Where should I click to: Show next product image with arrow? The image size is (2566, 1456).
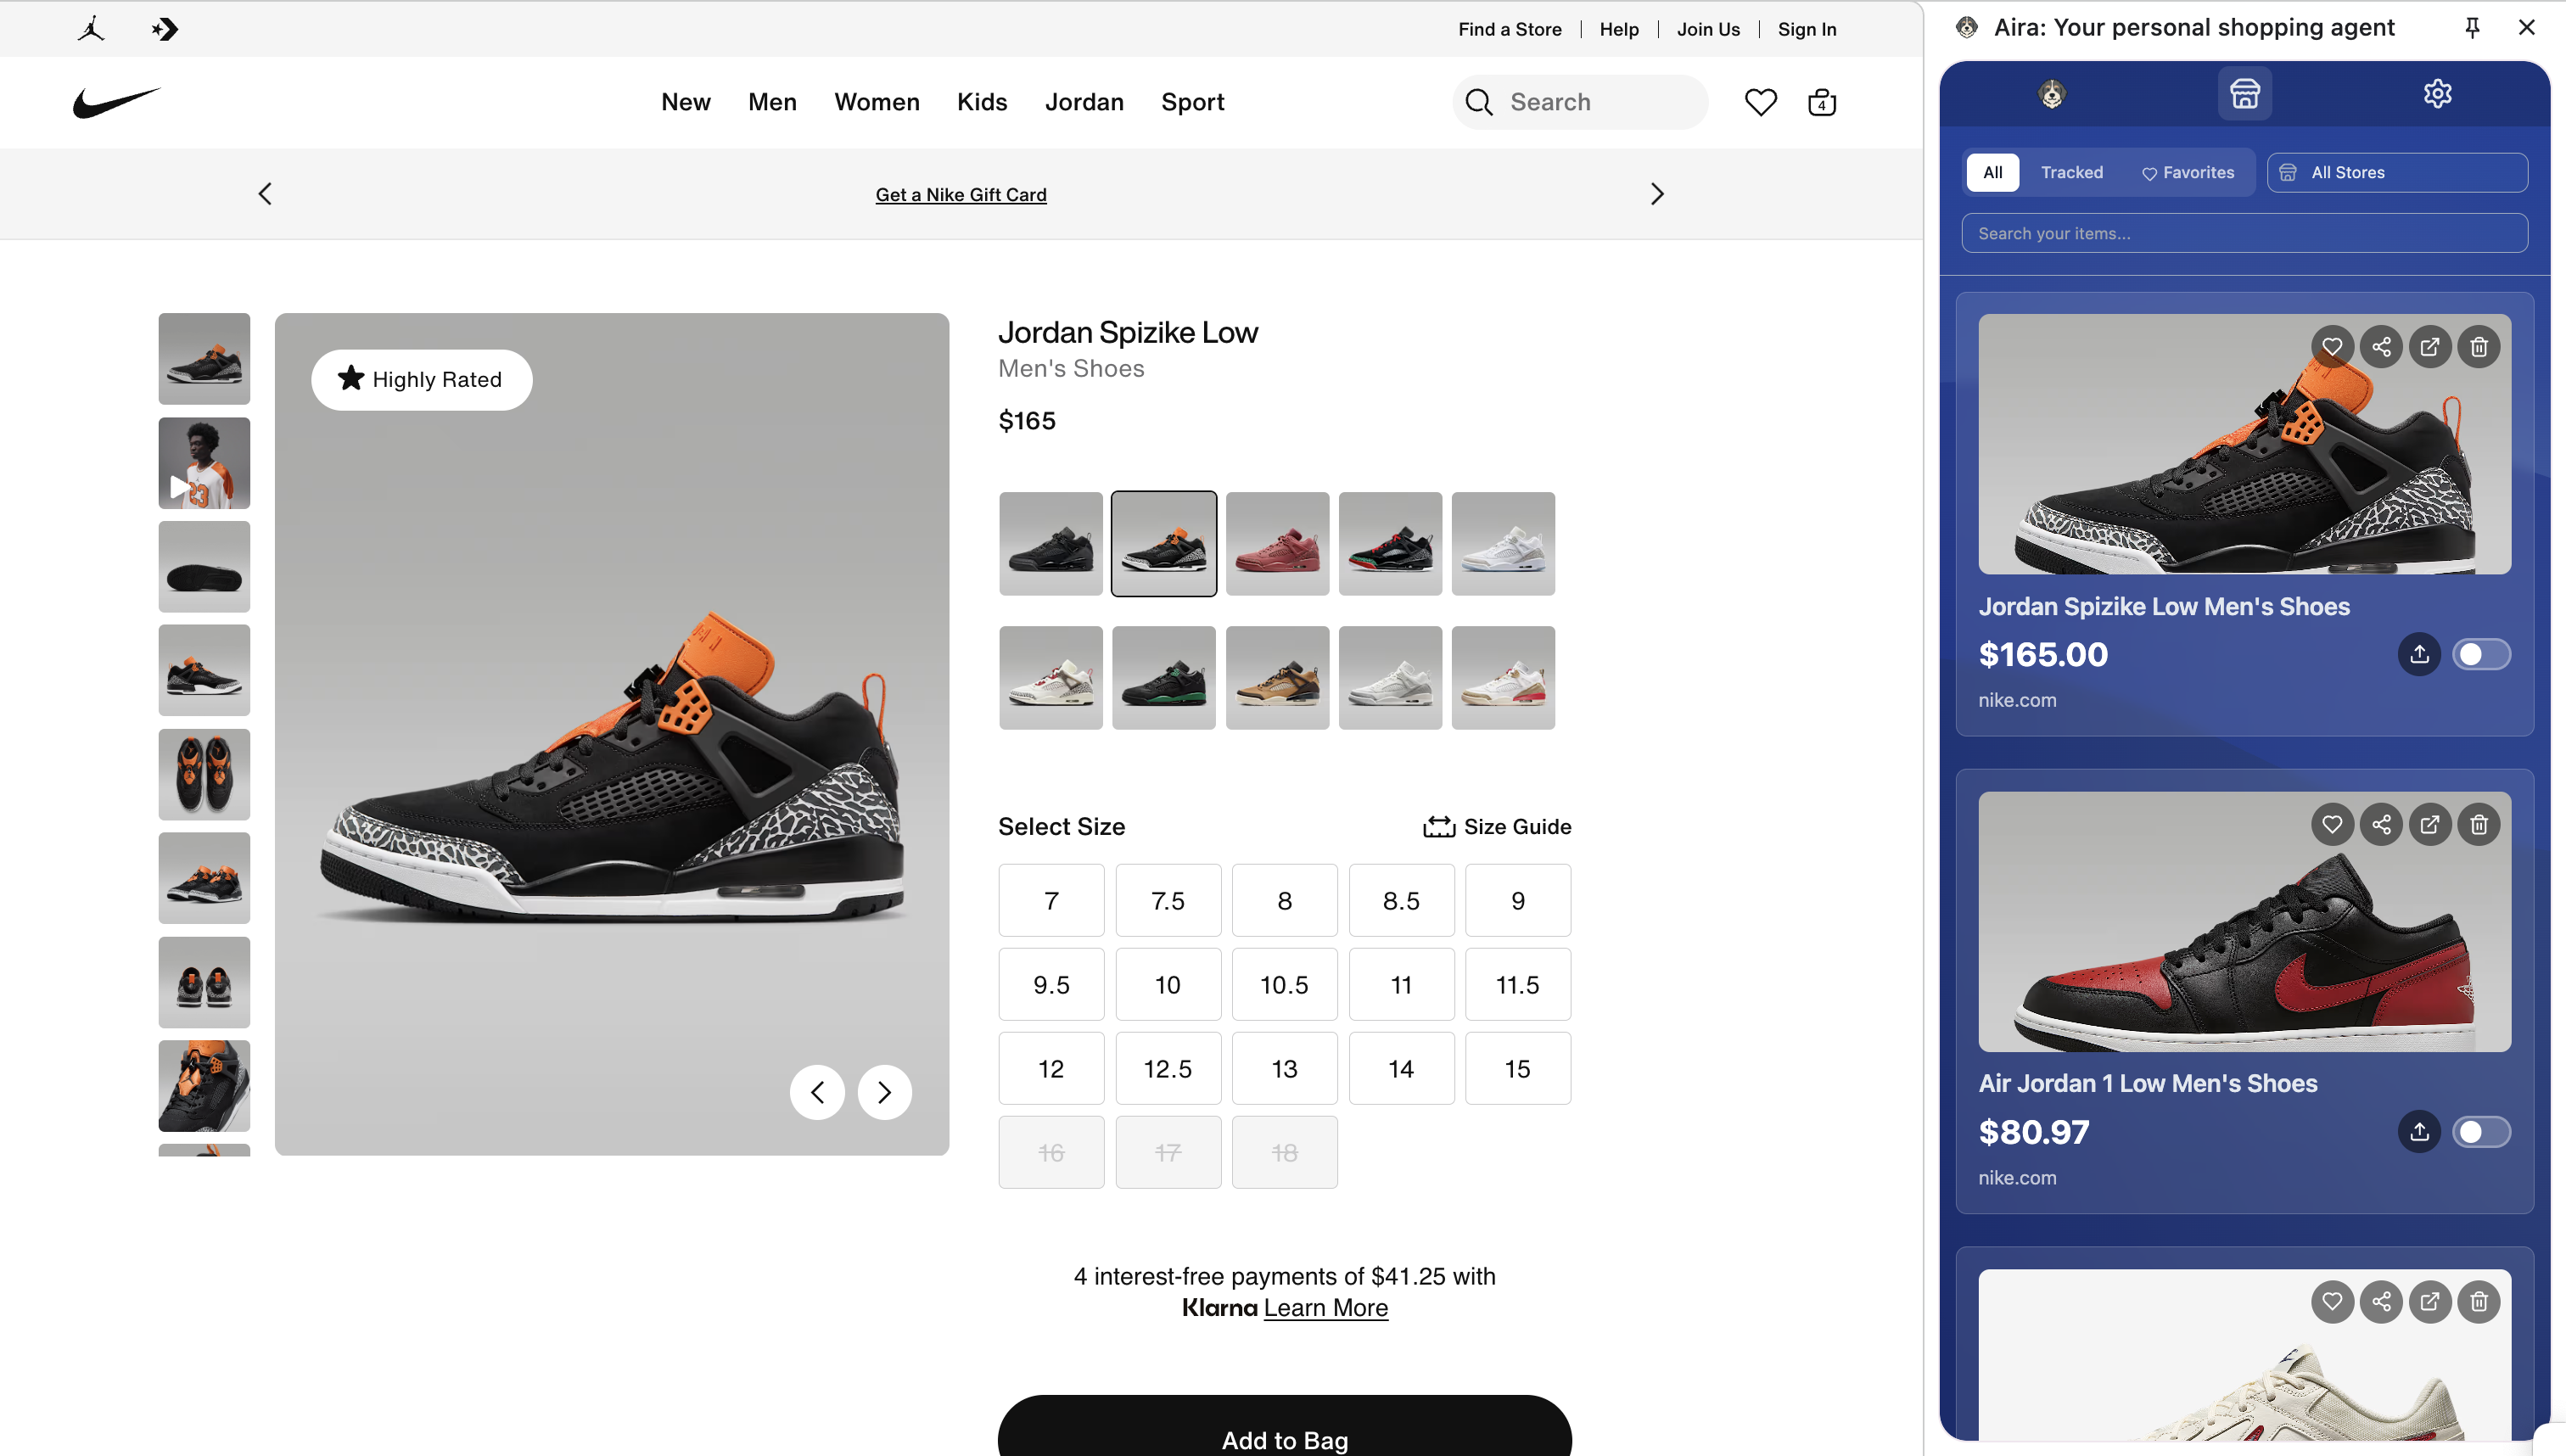point(884,1092)
